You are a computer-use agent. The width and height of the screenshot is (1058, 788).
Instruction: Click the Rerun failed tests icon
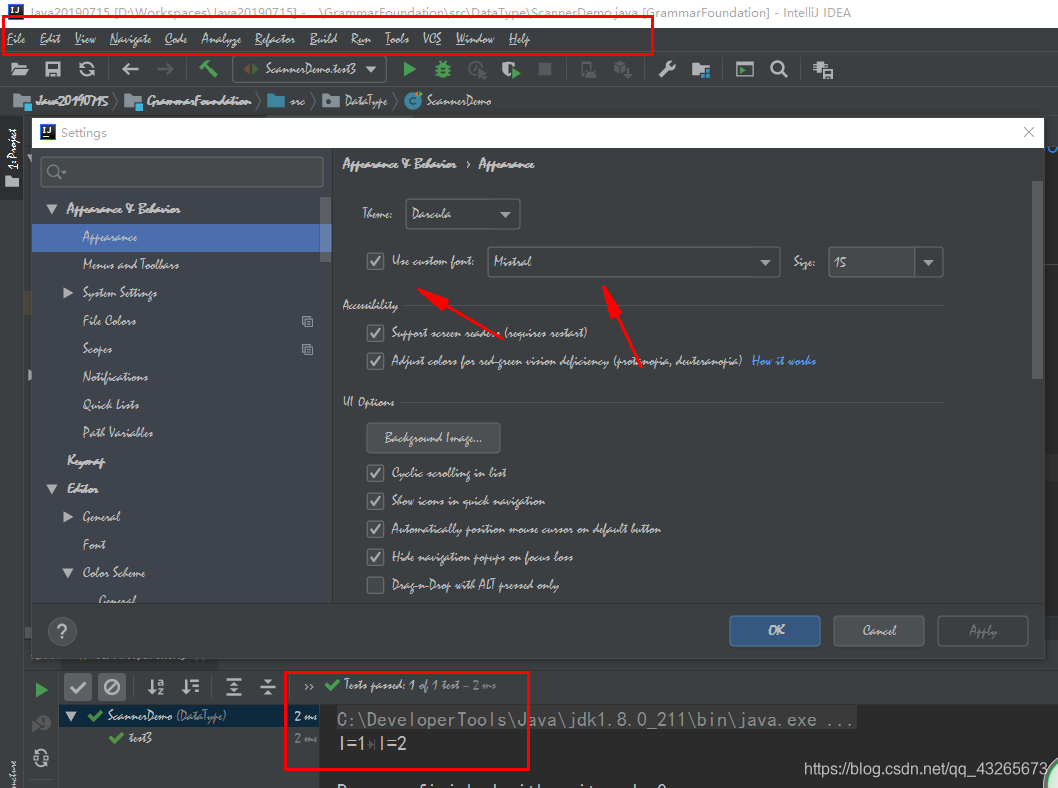coord(41,724)
